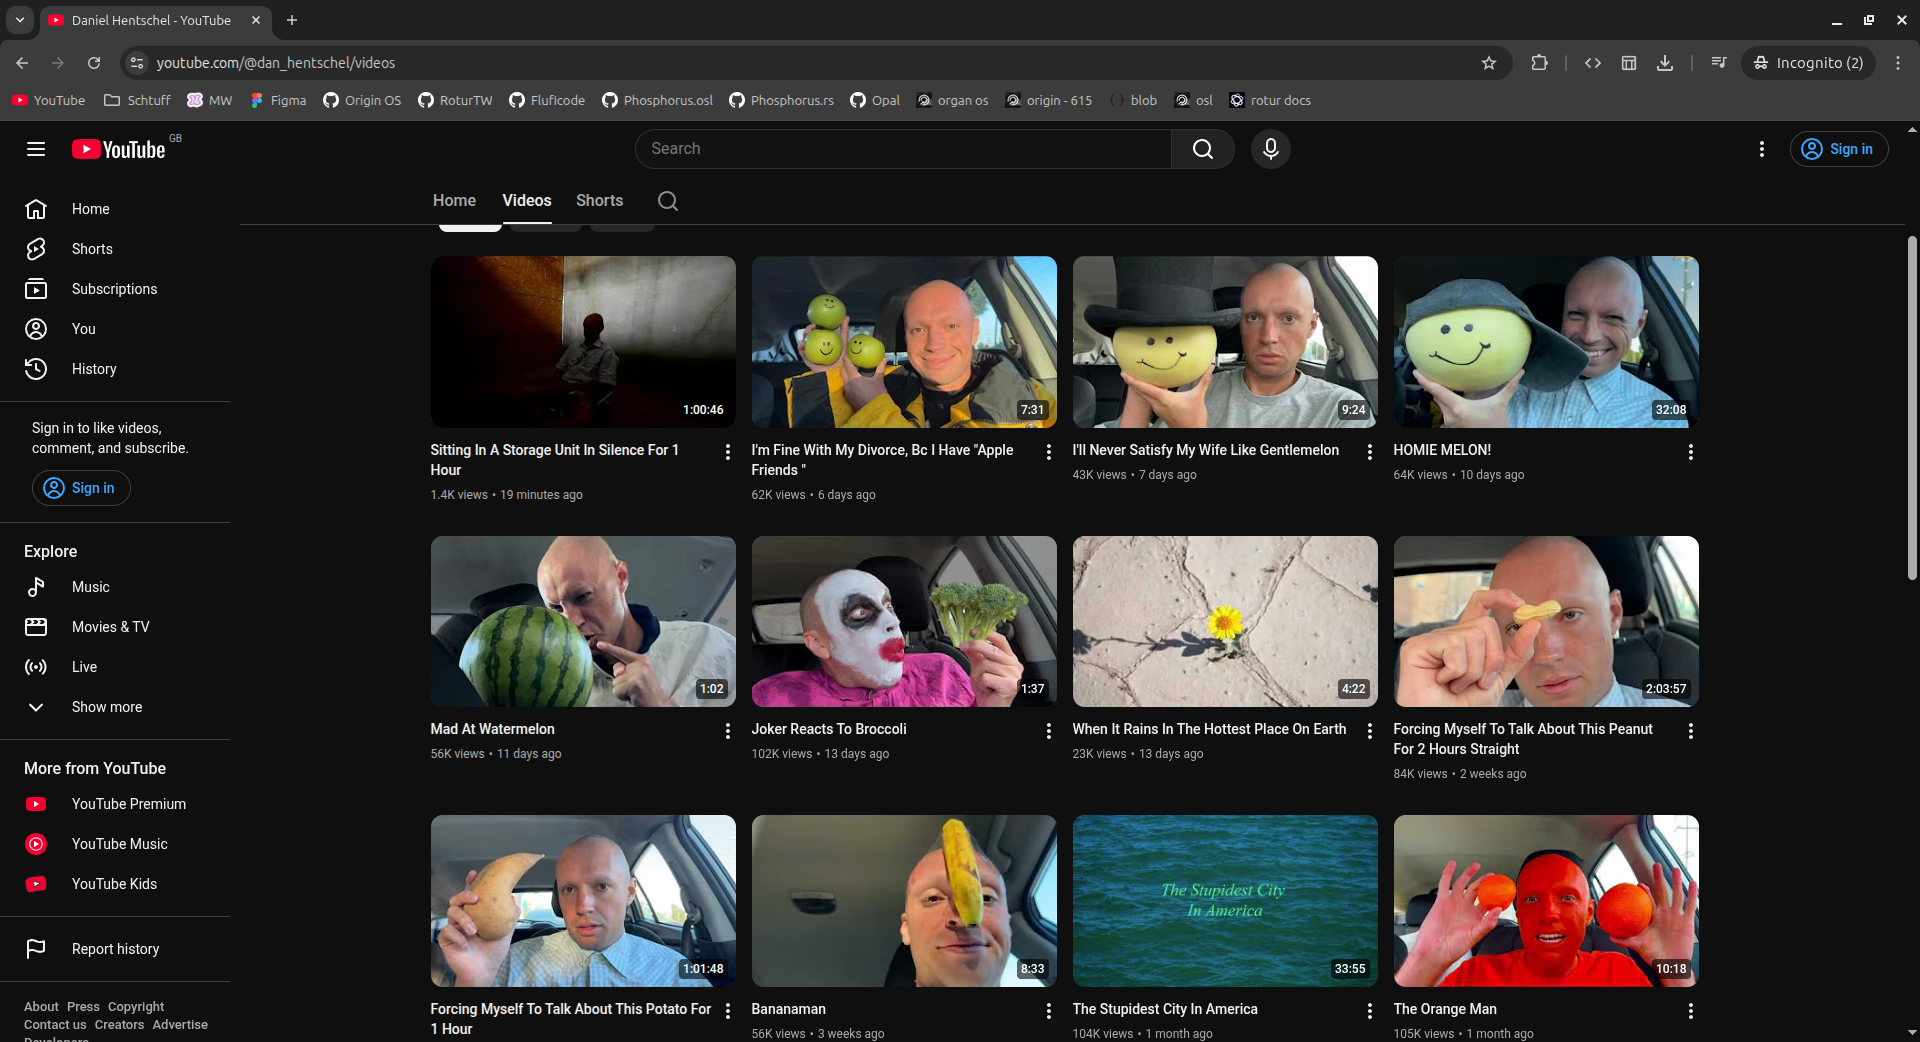Open Music under Explore

pos(115,587)
